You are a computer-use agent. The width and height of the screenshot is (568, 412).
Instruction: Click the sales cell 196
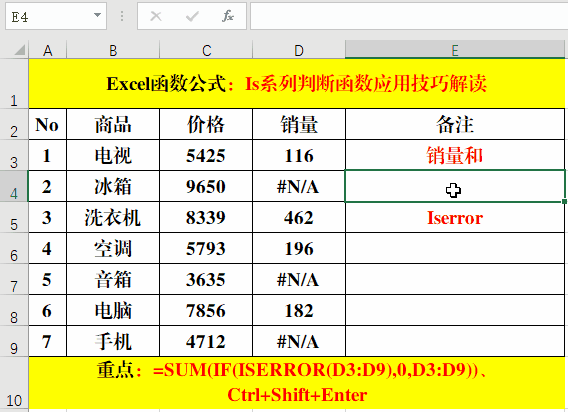299,248
